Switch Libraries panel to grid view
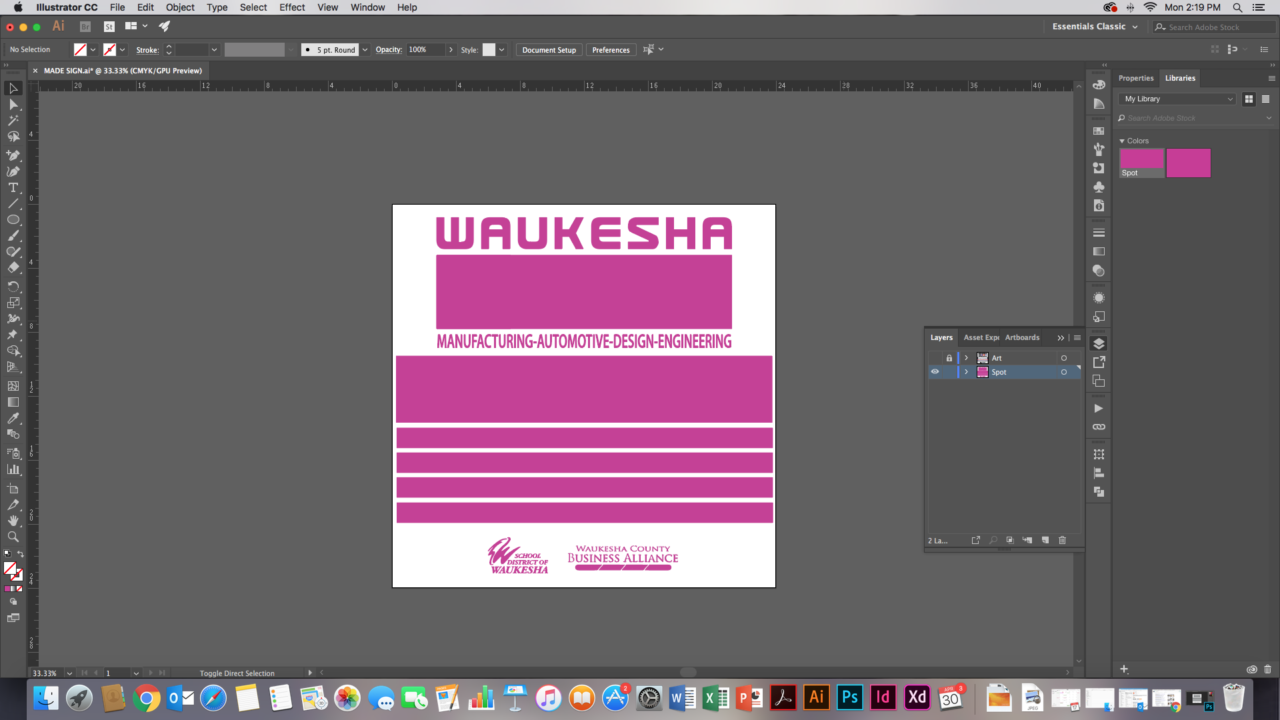Screen dimensions: 1280x720 1249,99
